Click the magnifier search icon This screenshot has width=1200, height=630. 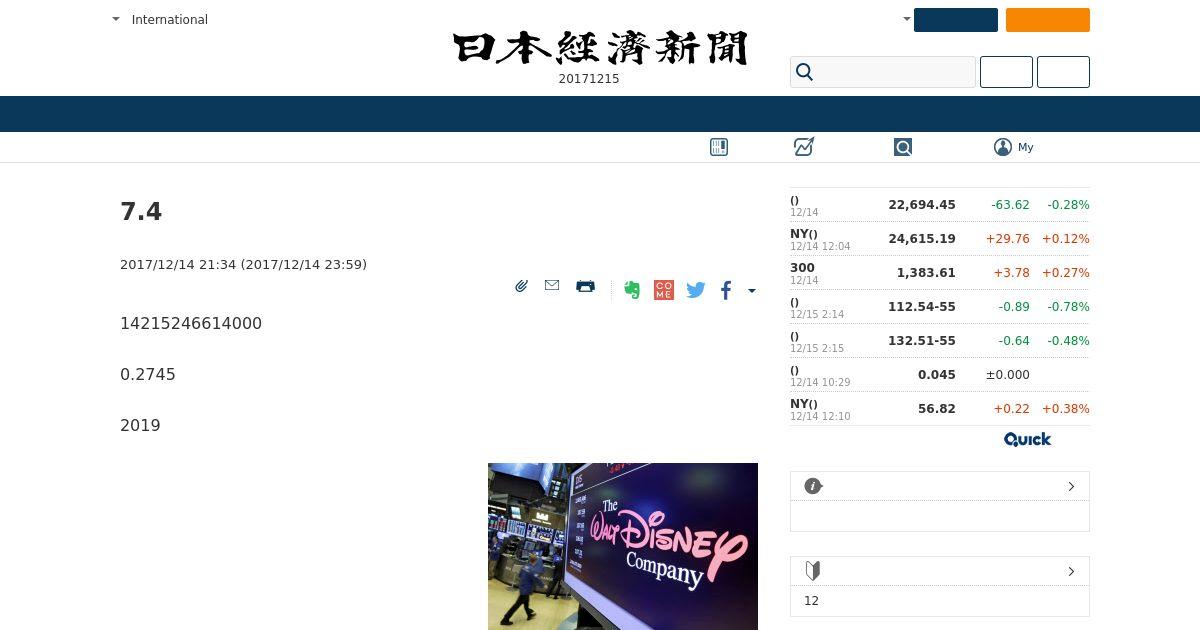(804, 72)
